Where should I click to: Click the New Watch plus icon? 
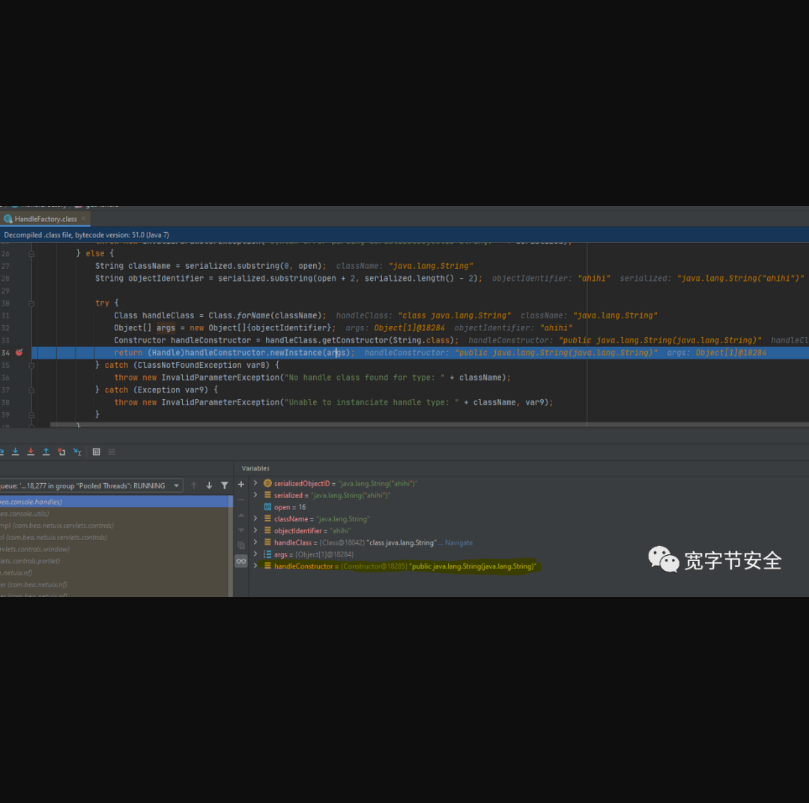[x=241, y=484]
